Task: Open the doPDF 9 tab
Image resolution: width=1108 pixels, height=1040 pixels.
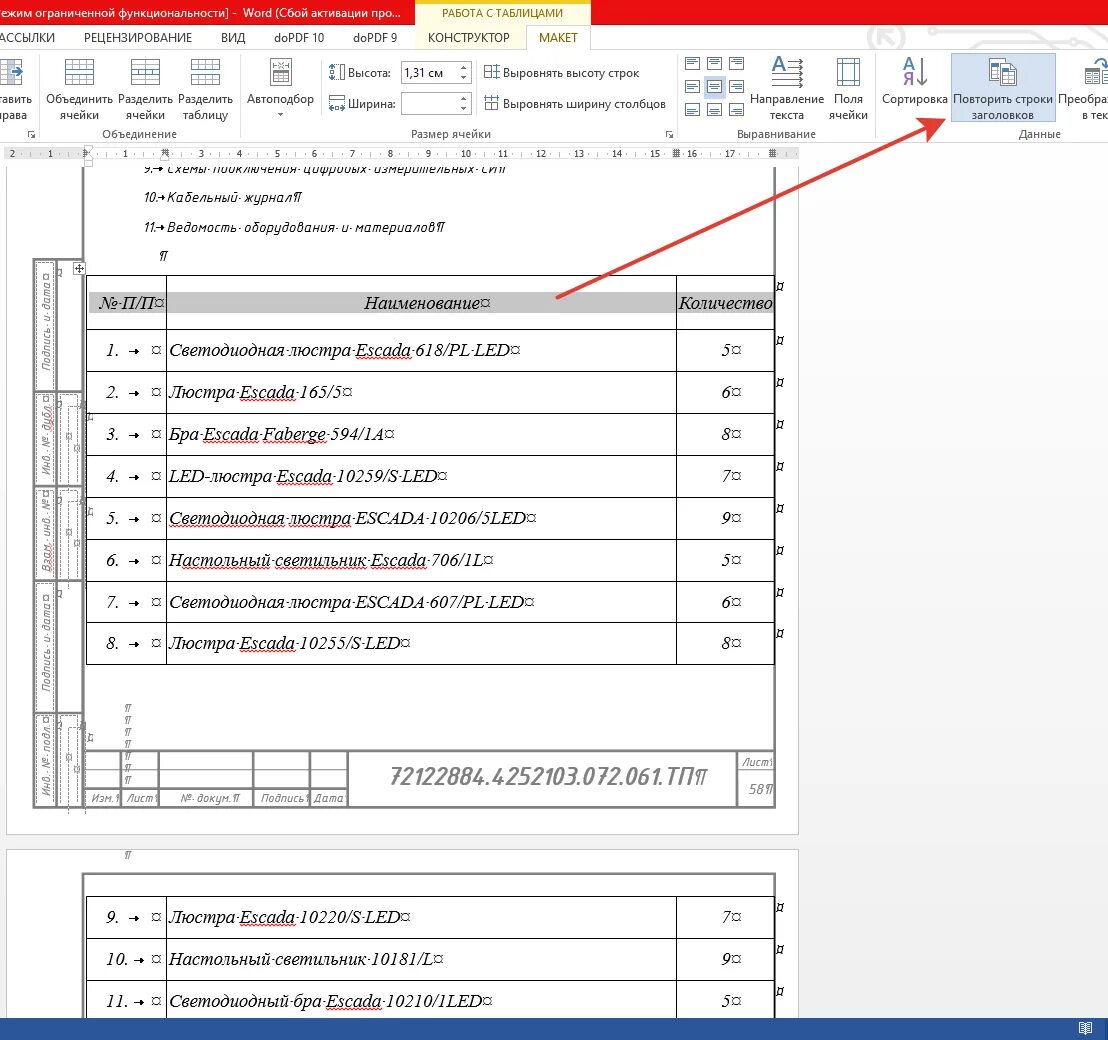Action: click(375, 38)
